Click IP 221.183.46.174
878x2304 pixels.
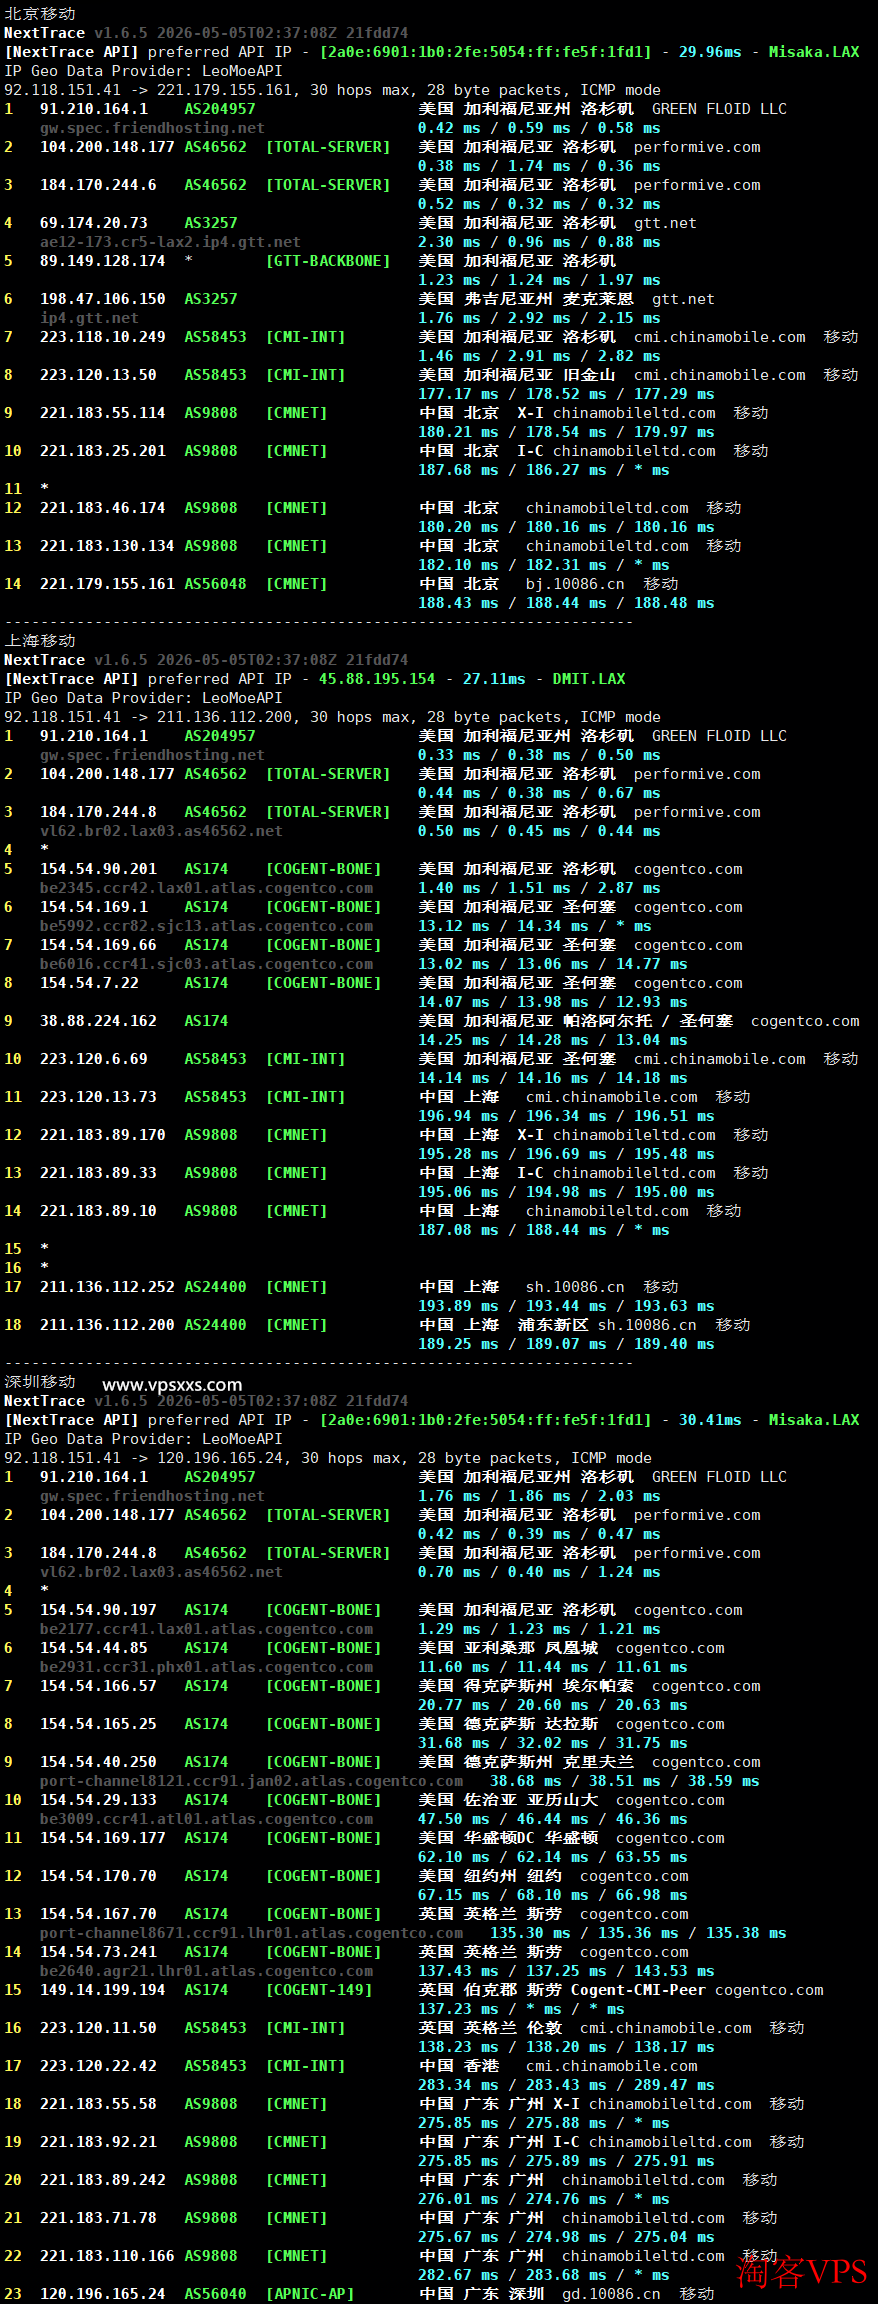[x=103, y=508]
